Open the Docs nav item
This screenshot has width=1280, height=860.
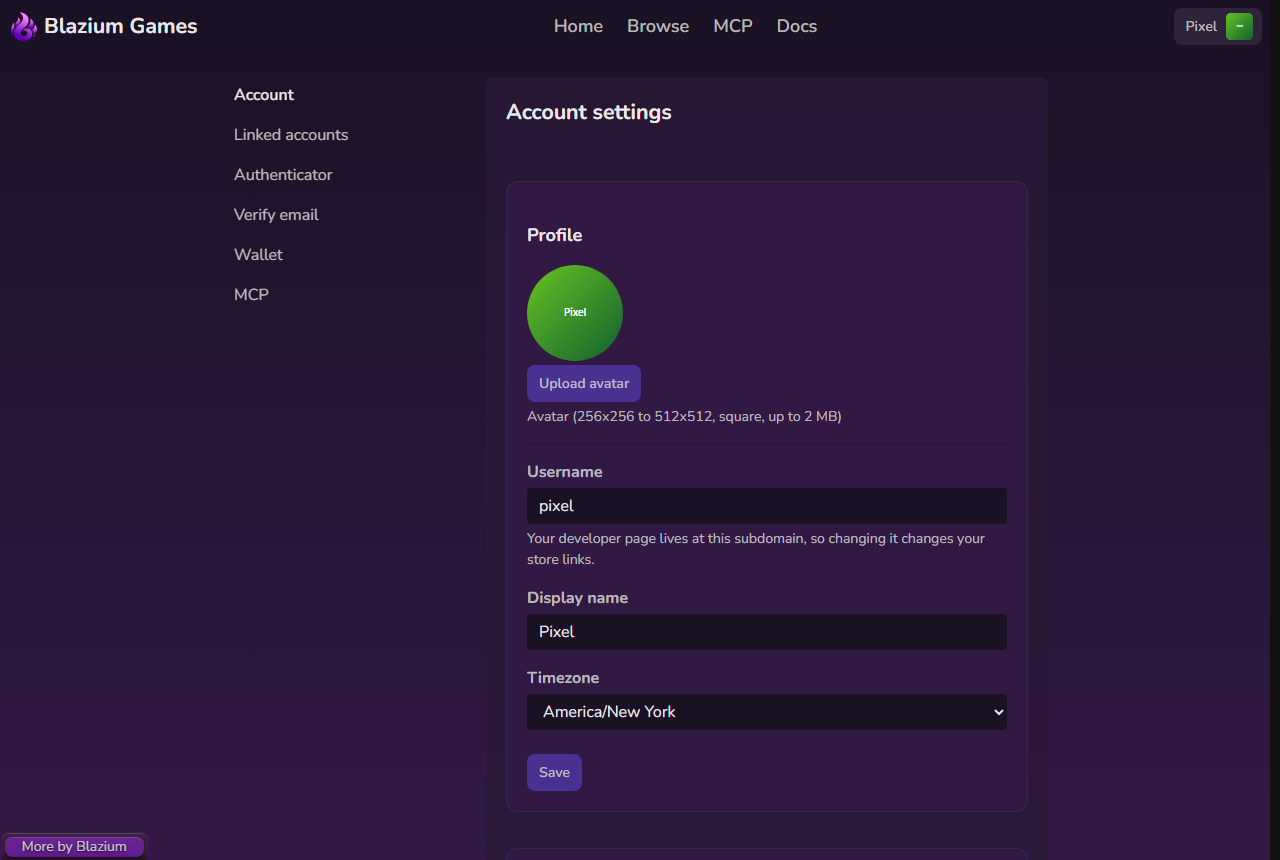tap(797, 26)
